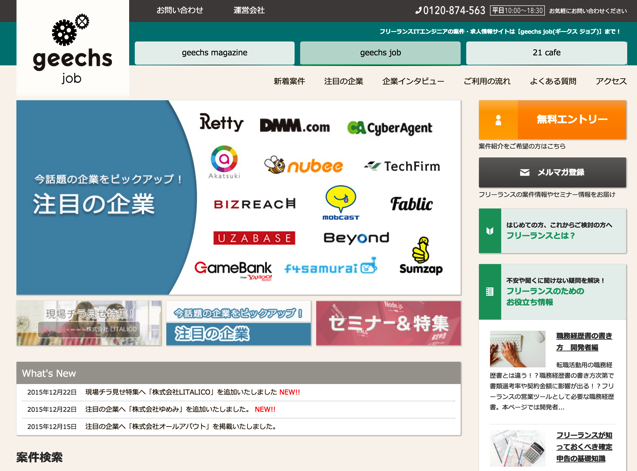Switch to geechs job tab
The width and height of the screenshot is (637, 471).
pos(380,53)
